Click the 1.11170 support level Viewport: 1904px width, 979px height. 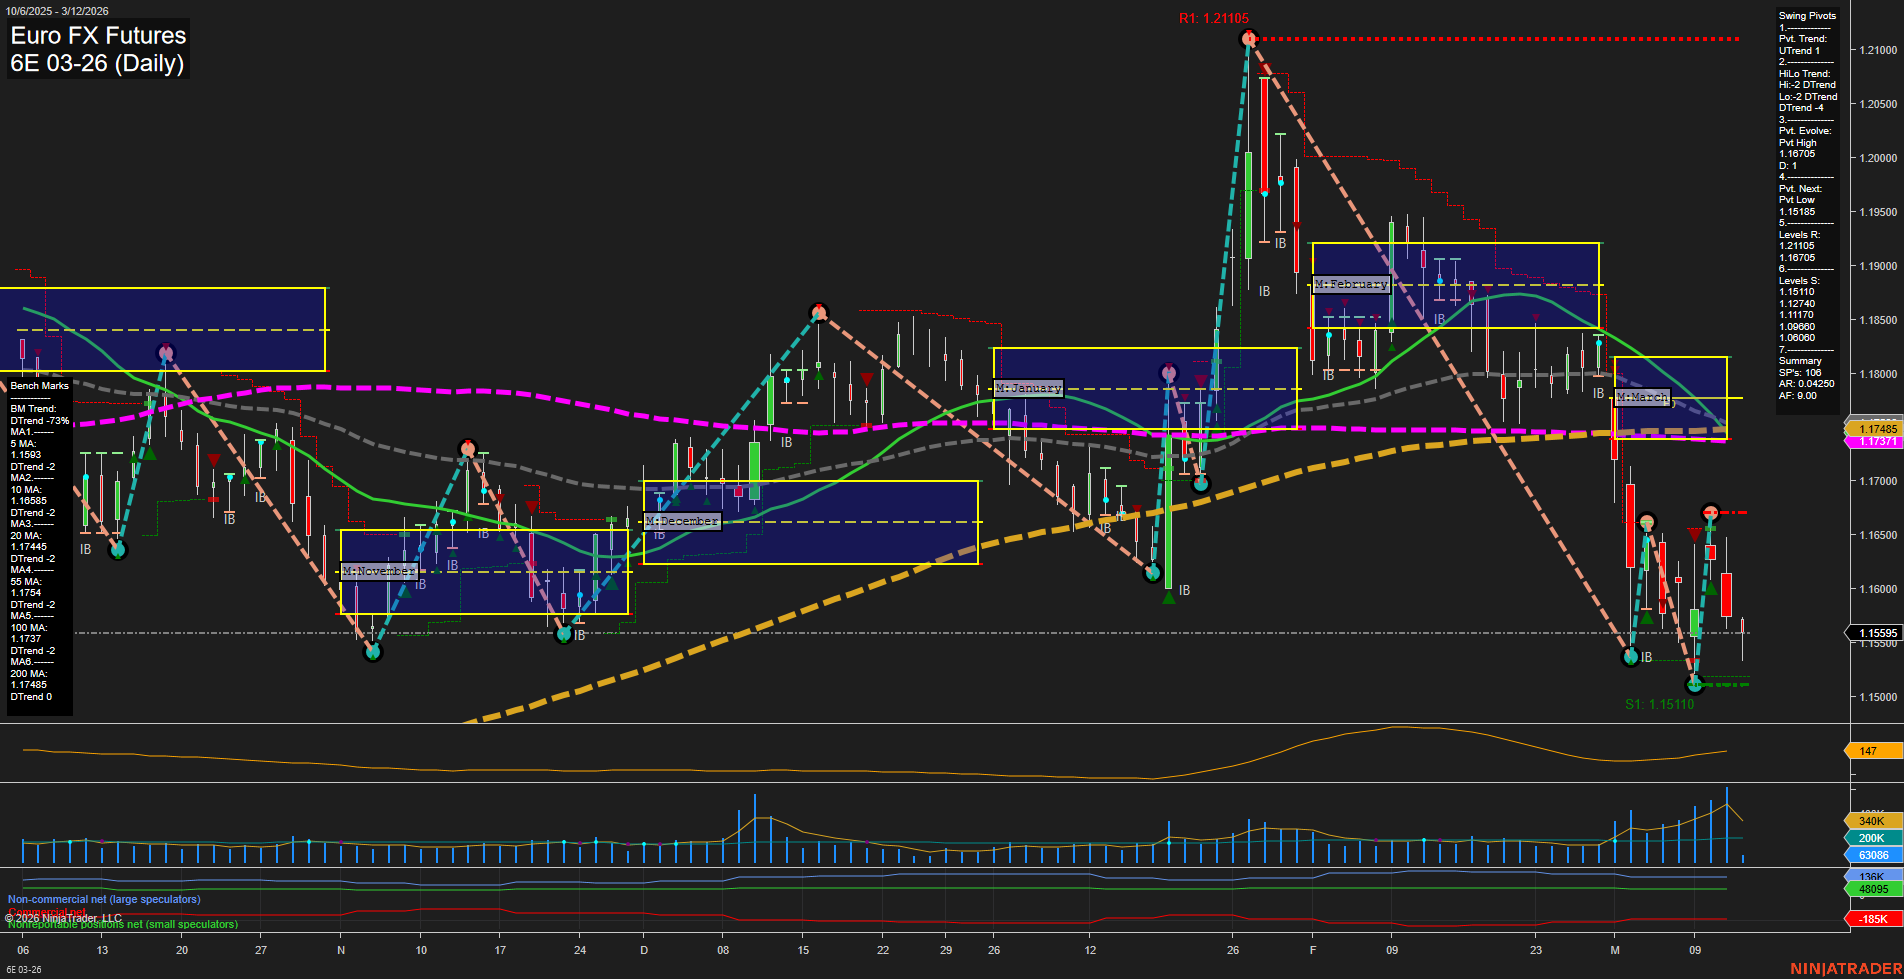coord(1797,315)
